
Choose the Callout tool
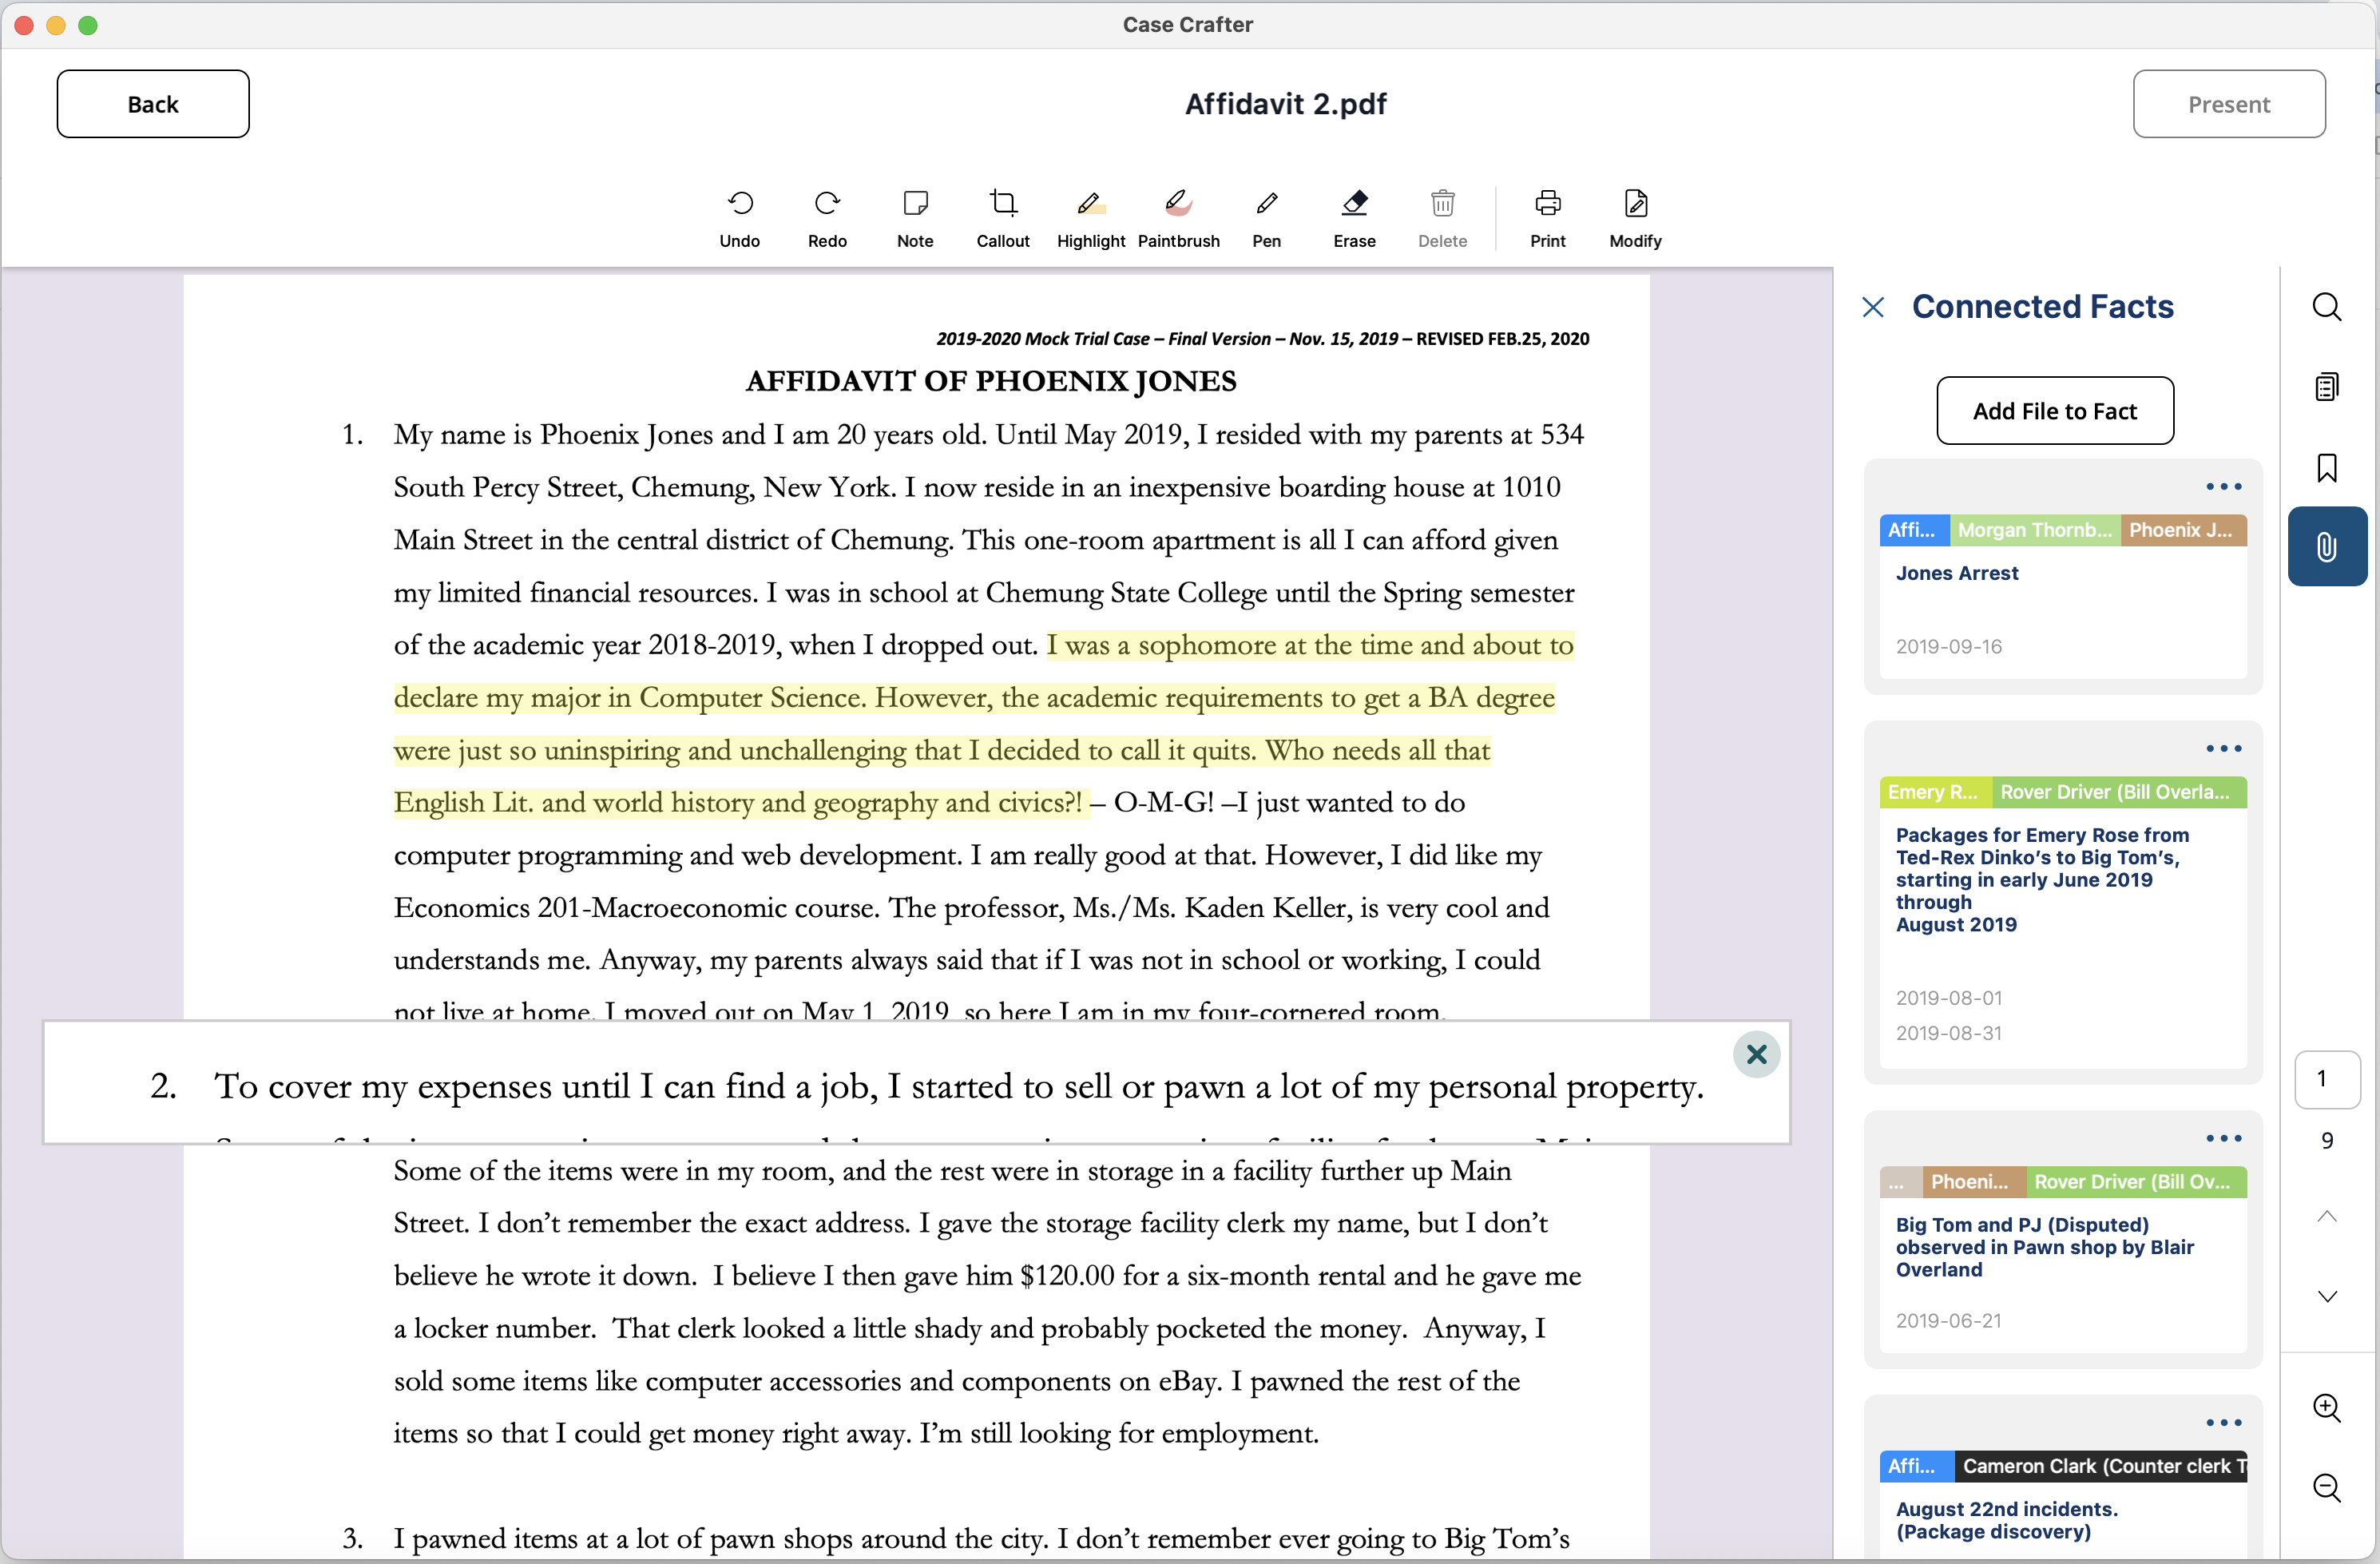(1003, 218)
